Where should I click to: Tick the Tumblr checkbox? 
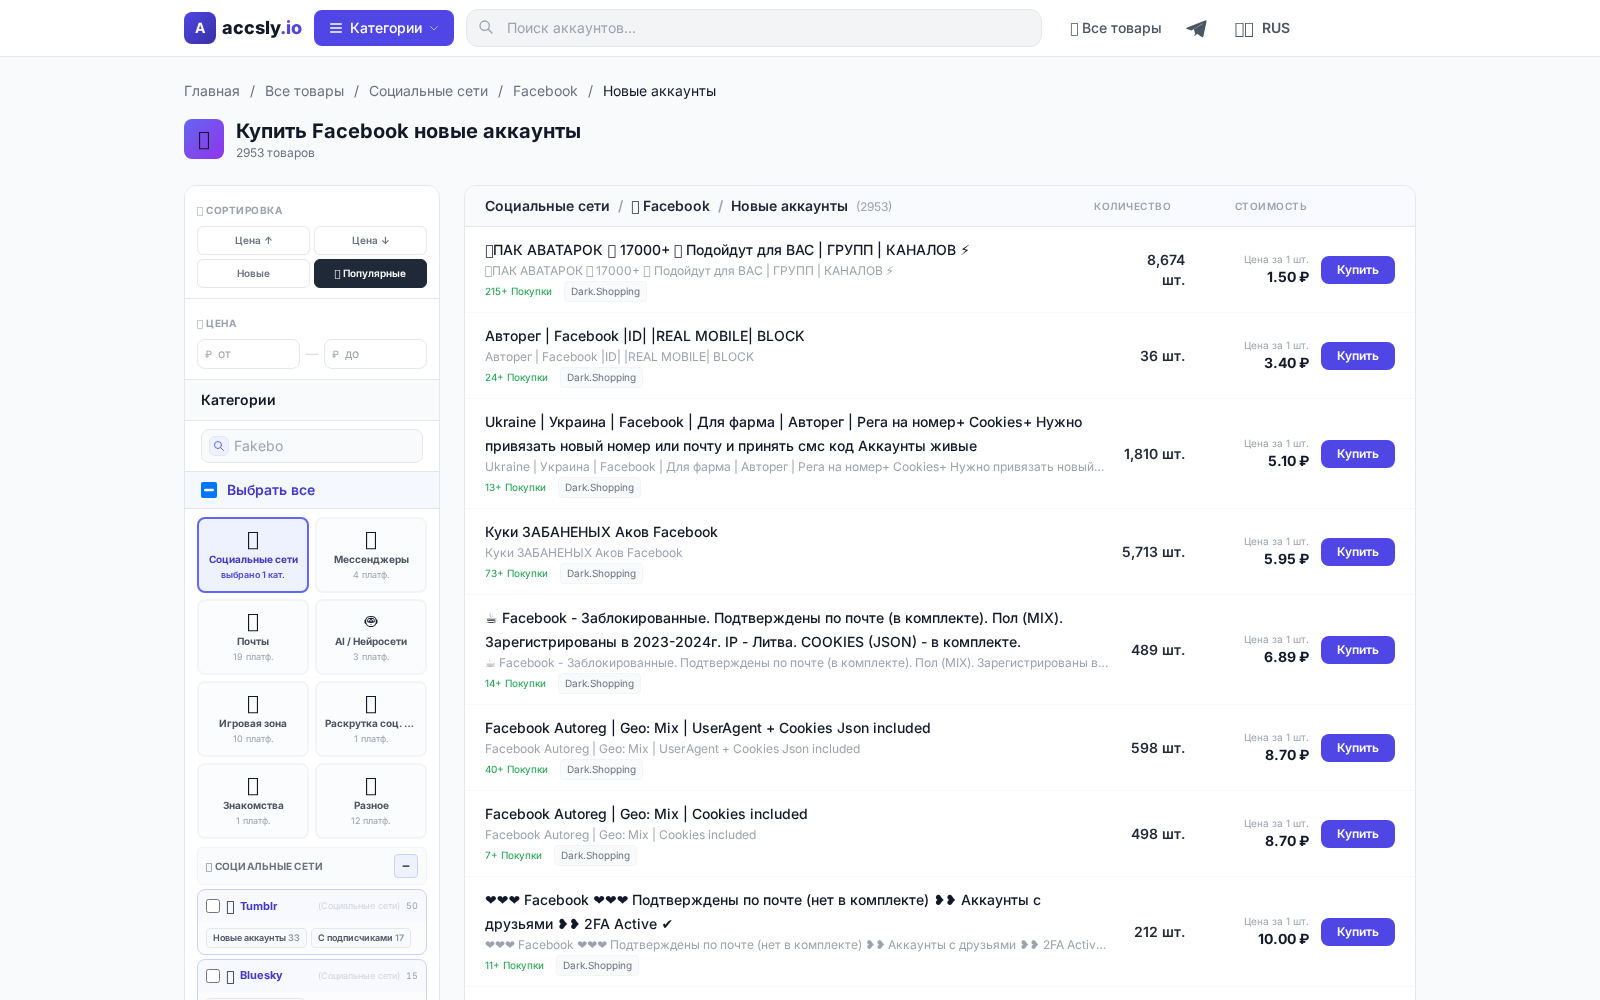coord(213,906)
